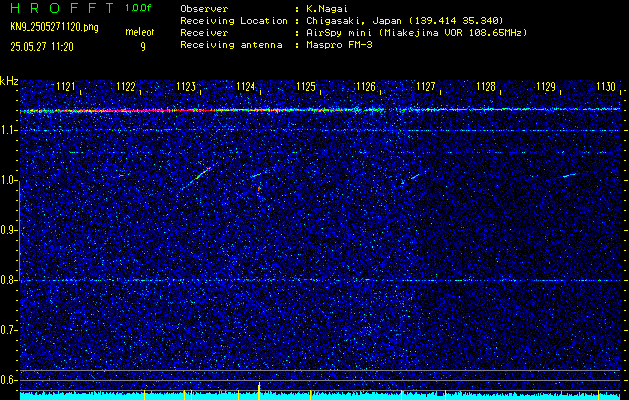The width and height of the screenshot is (629, 400).
Task: Click the Receiving antenna field label
Action: point(231,45)
